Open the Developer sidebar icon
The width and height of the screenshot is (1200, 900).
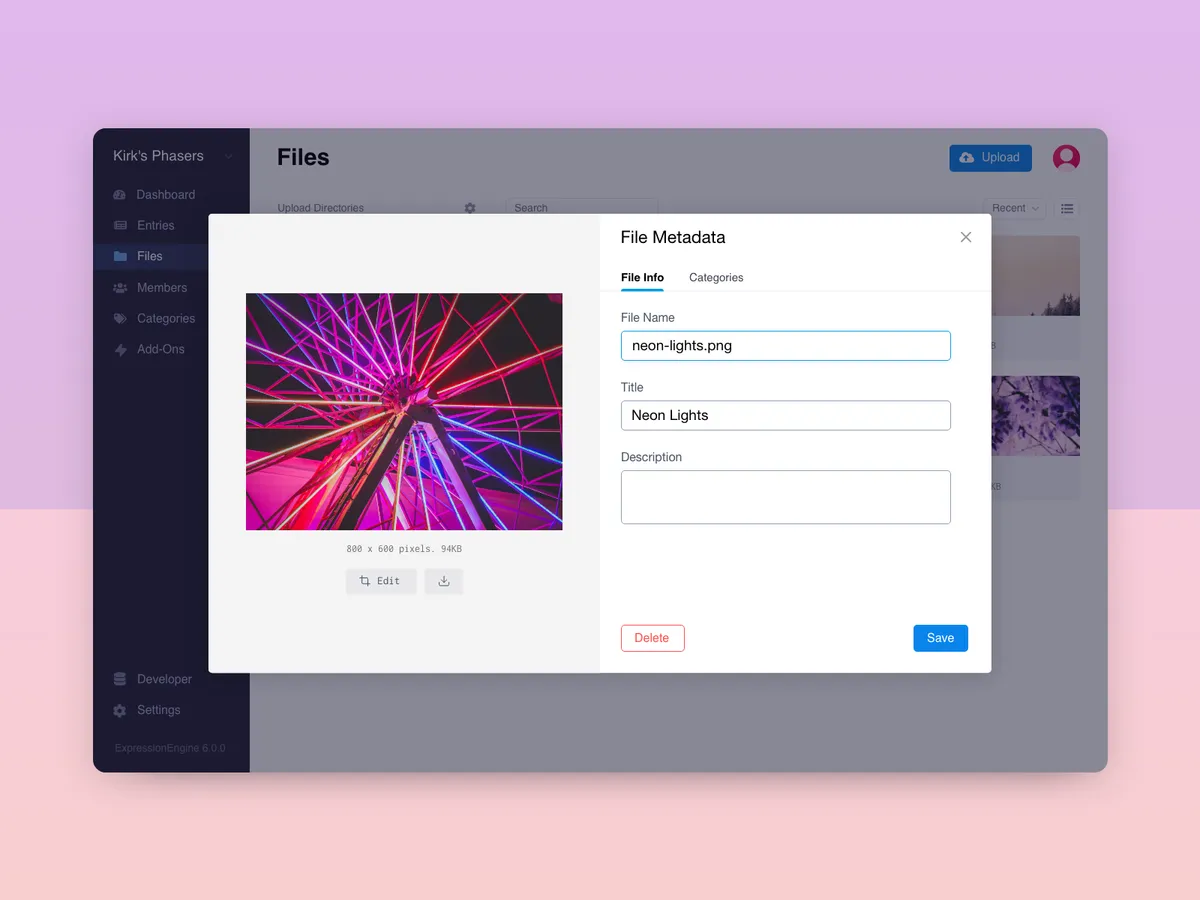[122, 679]
